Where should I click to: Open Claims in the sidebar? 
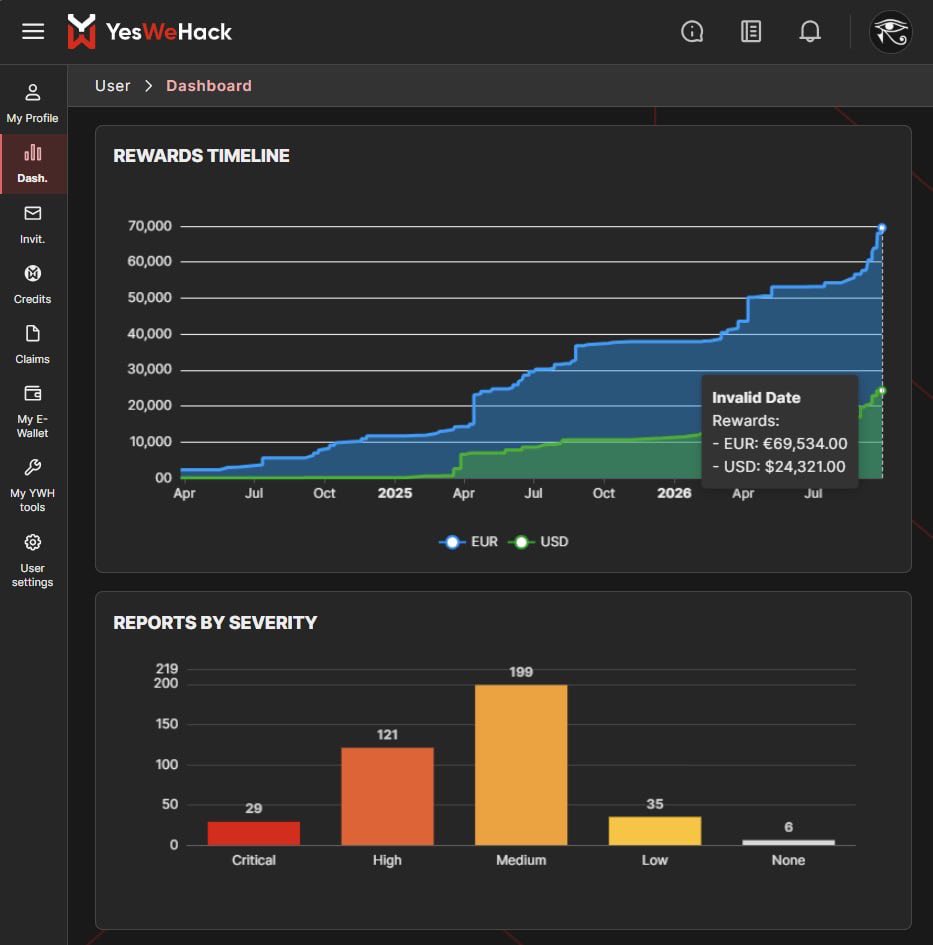33,345
